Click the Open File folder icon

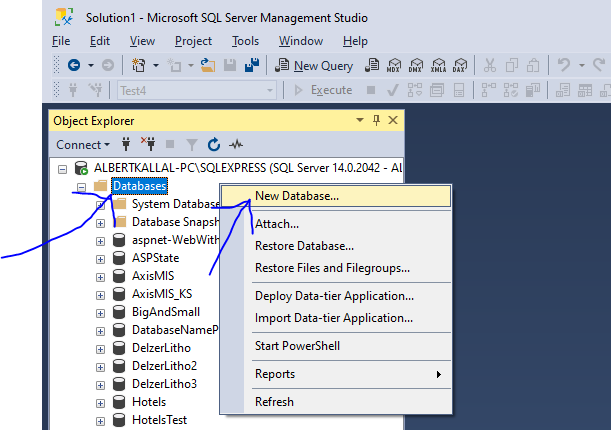coord(208,65)
